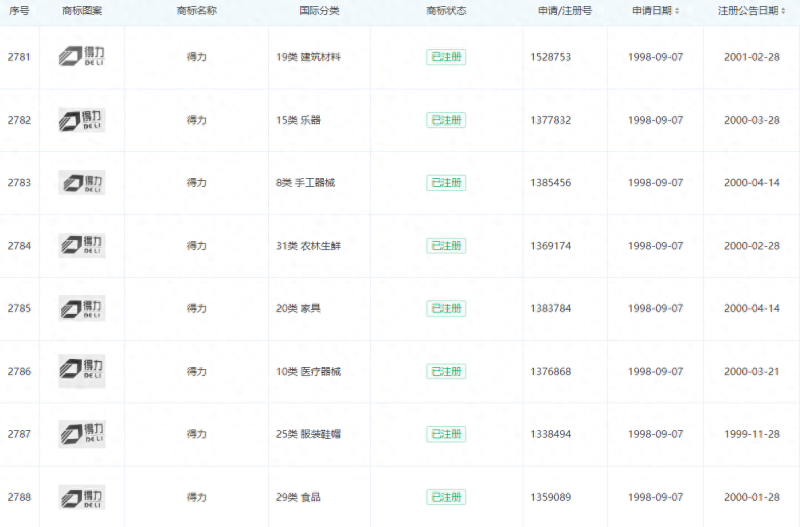The height and width of the screenshot is (527, 800).
Task: View trademark logo in row 2786
Action: (x=81, y=371)
